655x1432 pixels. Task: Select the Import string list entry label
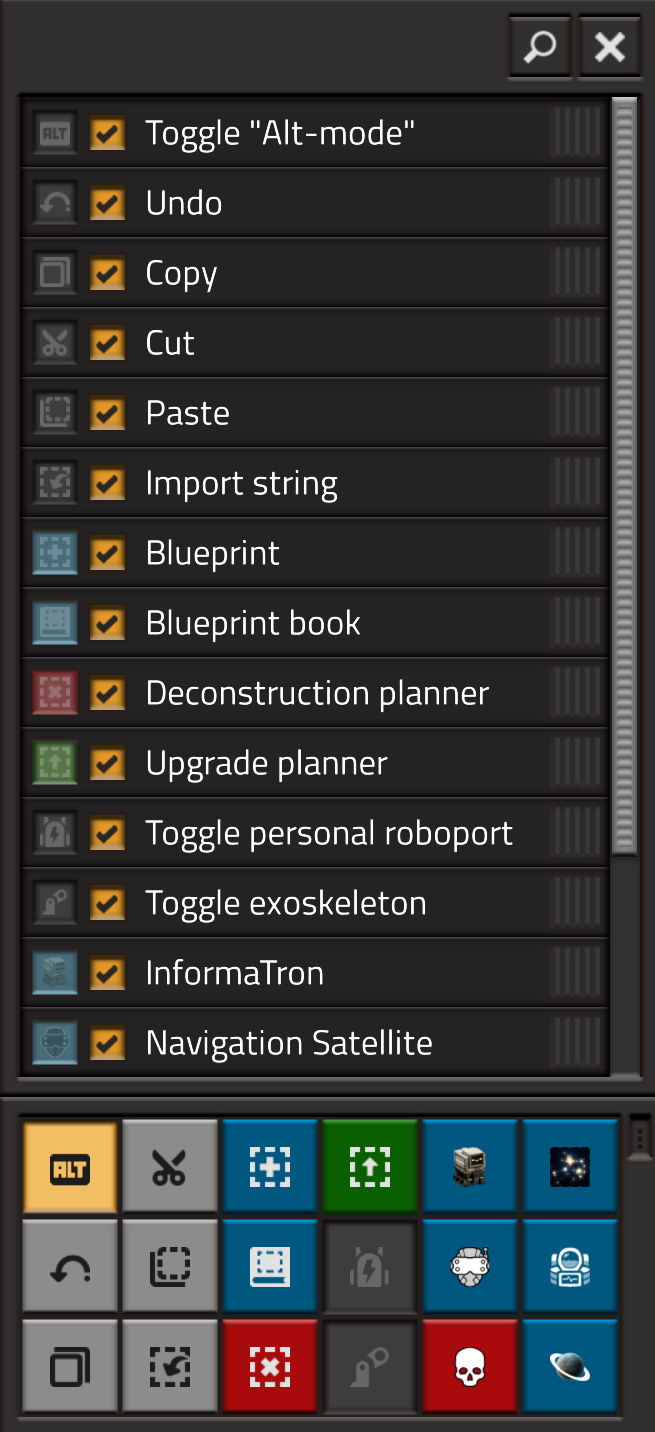point(241,483)
